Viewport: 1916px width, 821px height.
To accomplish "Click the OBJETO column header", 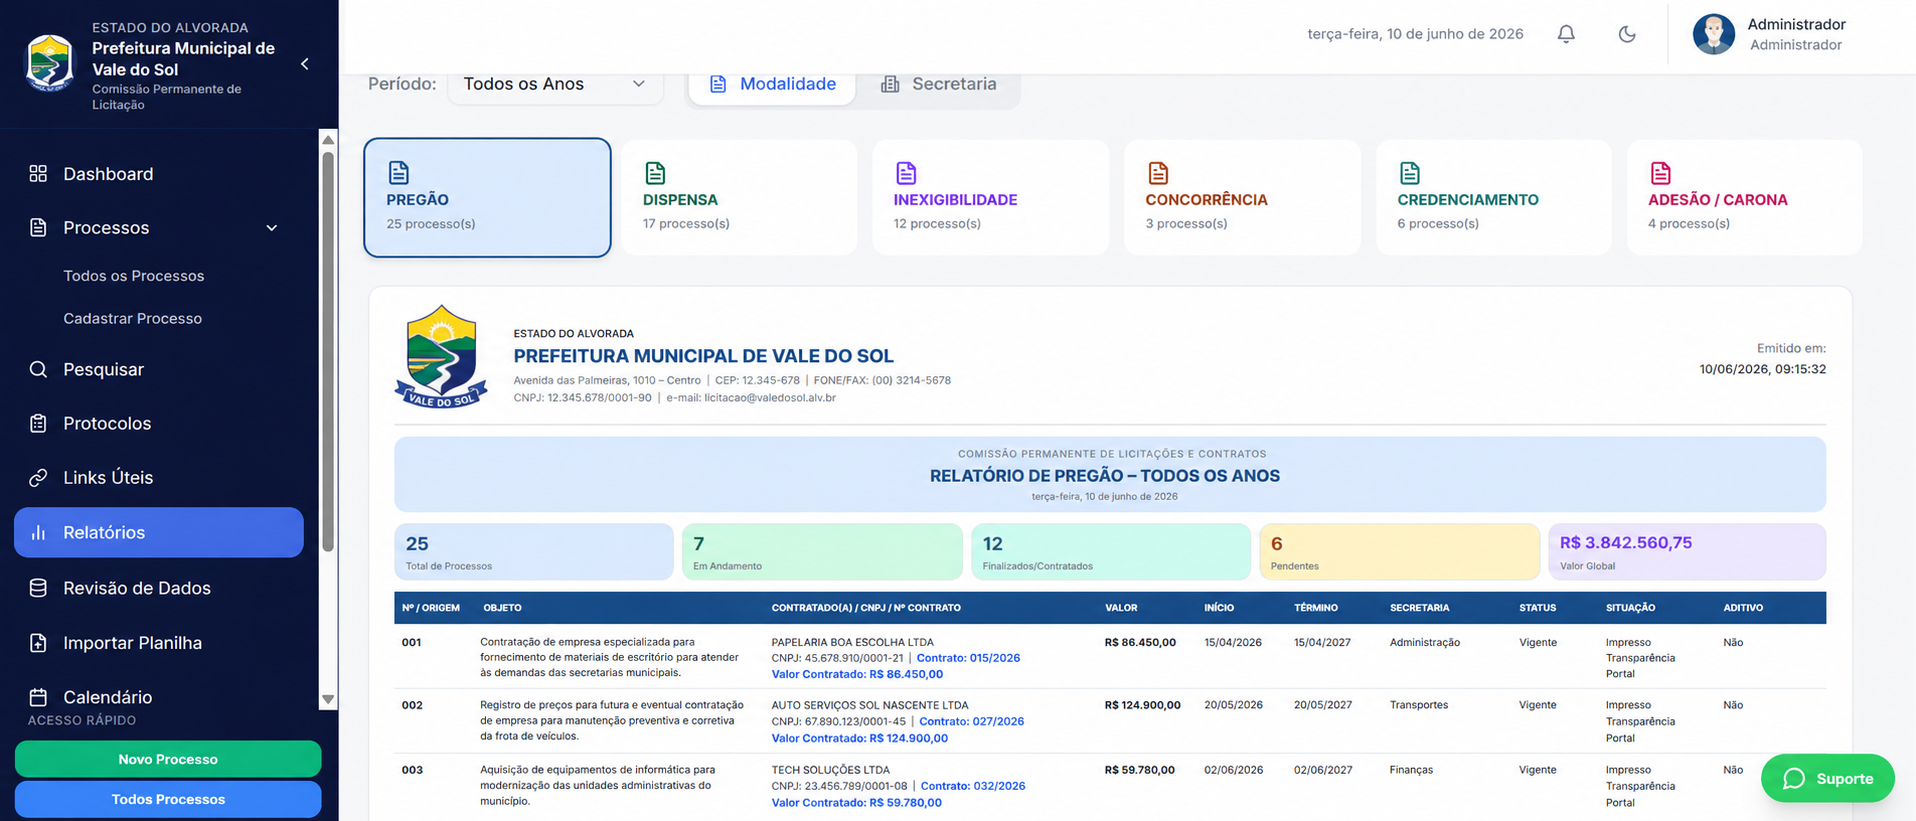I will 502,608.
